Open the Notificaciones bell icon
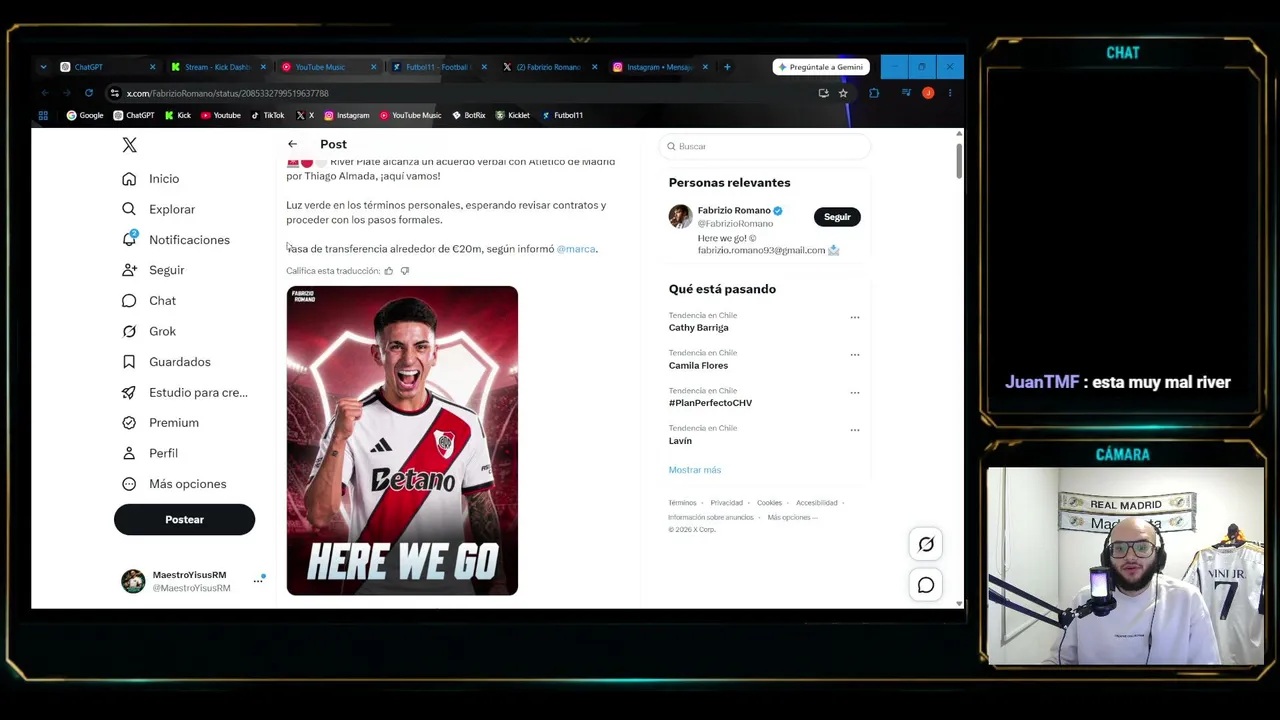Viewport: 1280px width, 720px height. [x=129, y=240]
